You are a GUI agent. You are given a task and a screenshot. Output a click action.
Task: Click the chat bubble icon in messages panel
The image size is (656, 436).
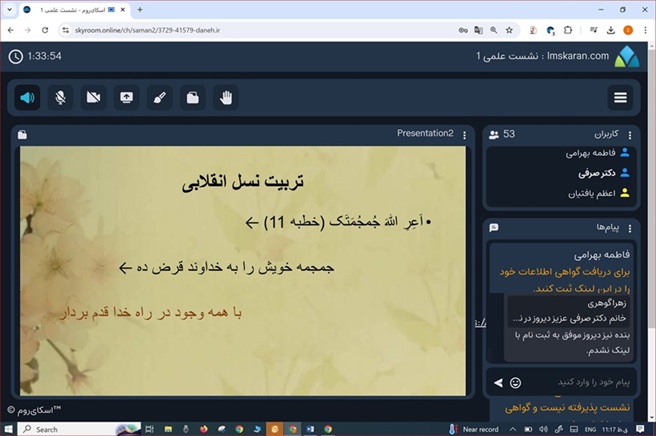[x=494, y=228]
